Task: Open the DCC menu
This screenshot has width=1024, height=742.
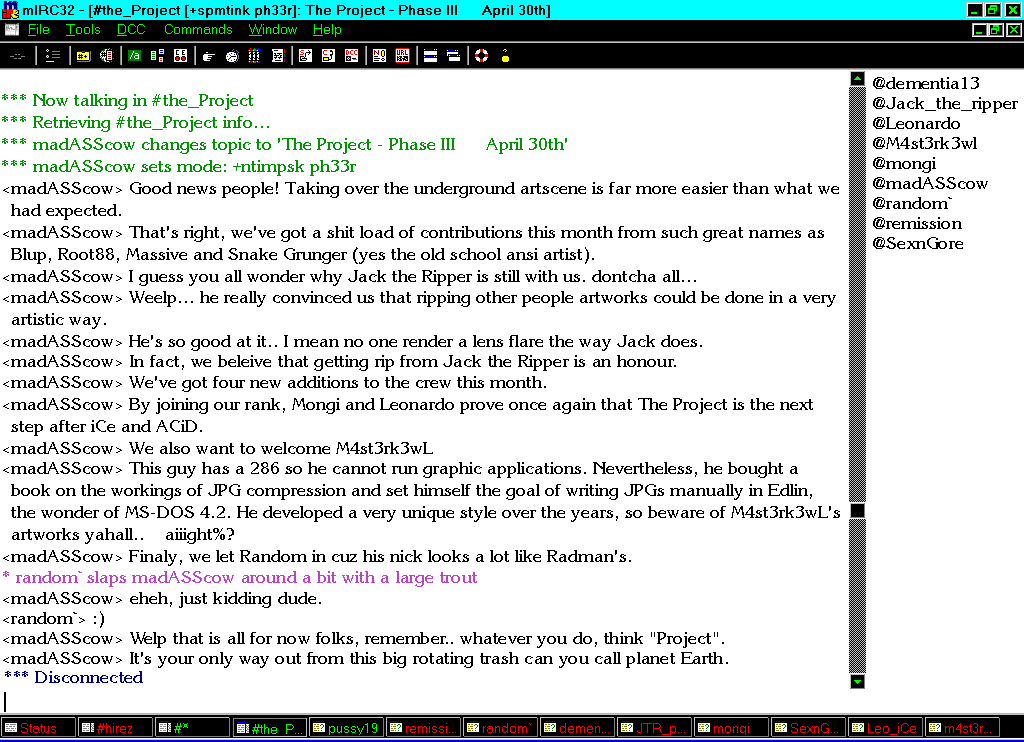Action: [131, 30]
